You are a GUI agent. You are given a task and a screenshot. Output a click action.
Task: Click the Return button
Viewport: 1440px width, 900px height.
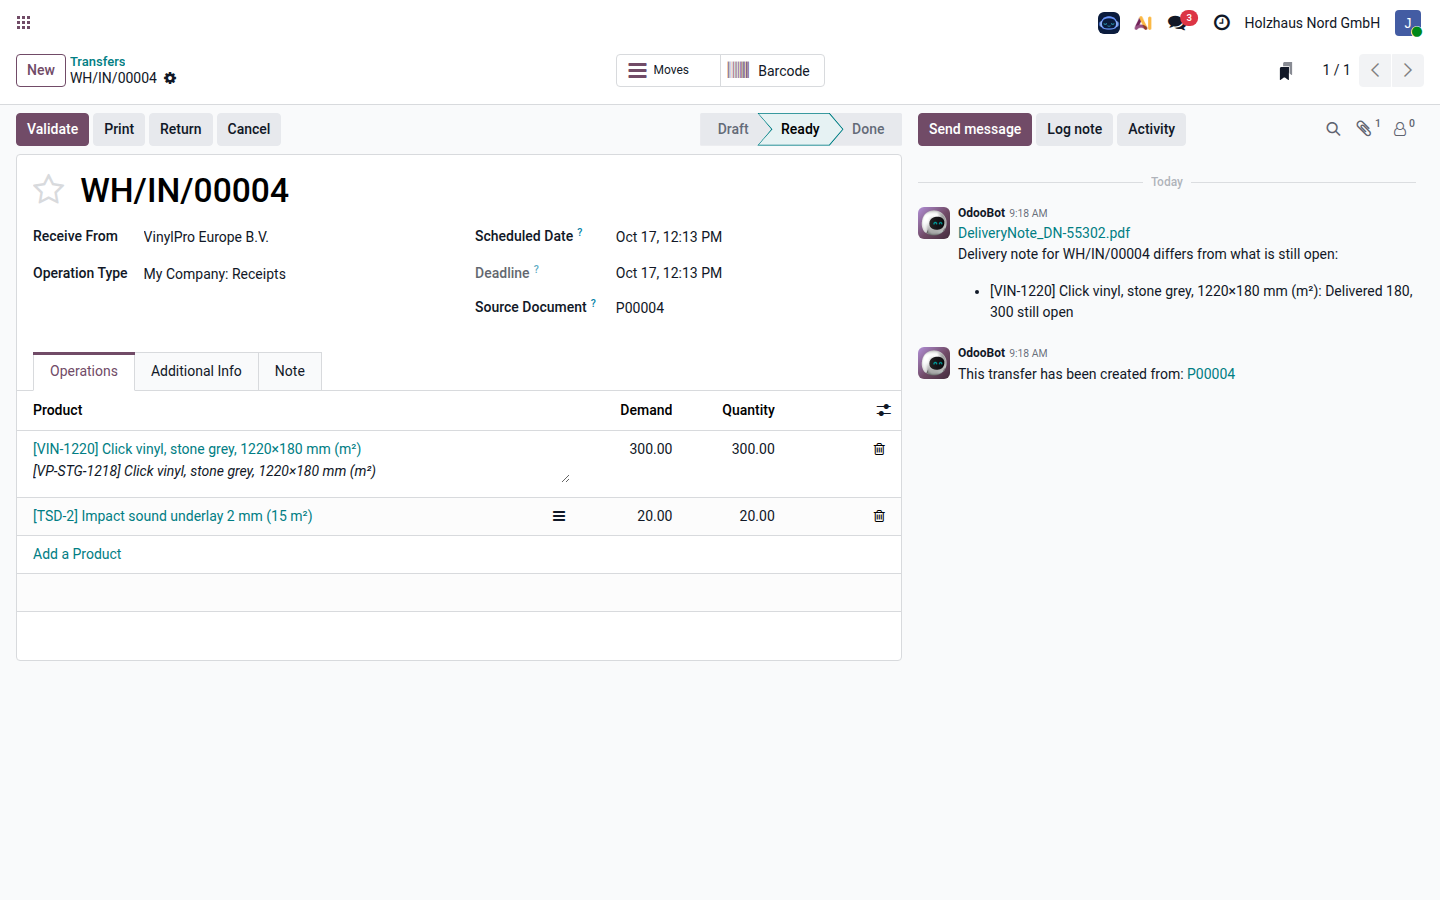[181, 129]
